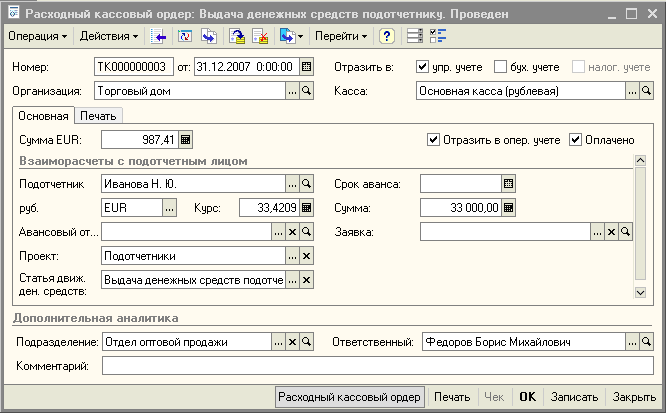The image size is (666, 413).
Task: Open calculator for Сумма EUR field
Action: [x=185, y=139]
